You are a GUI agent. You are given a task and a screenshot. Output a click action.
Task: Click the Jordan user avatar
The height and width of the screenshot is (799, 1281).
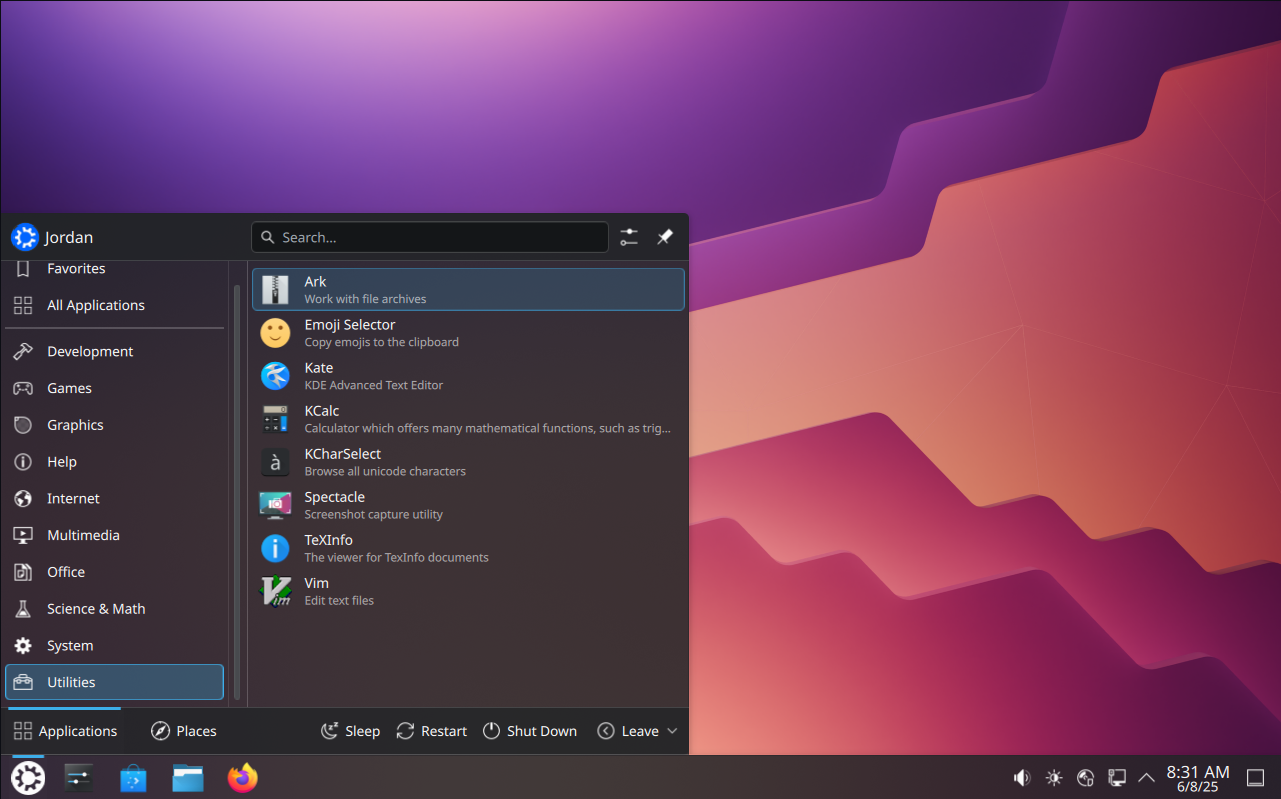(x=24, y=237)
